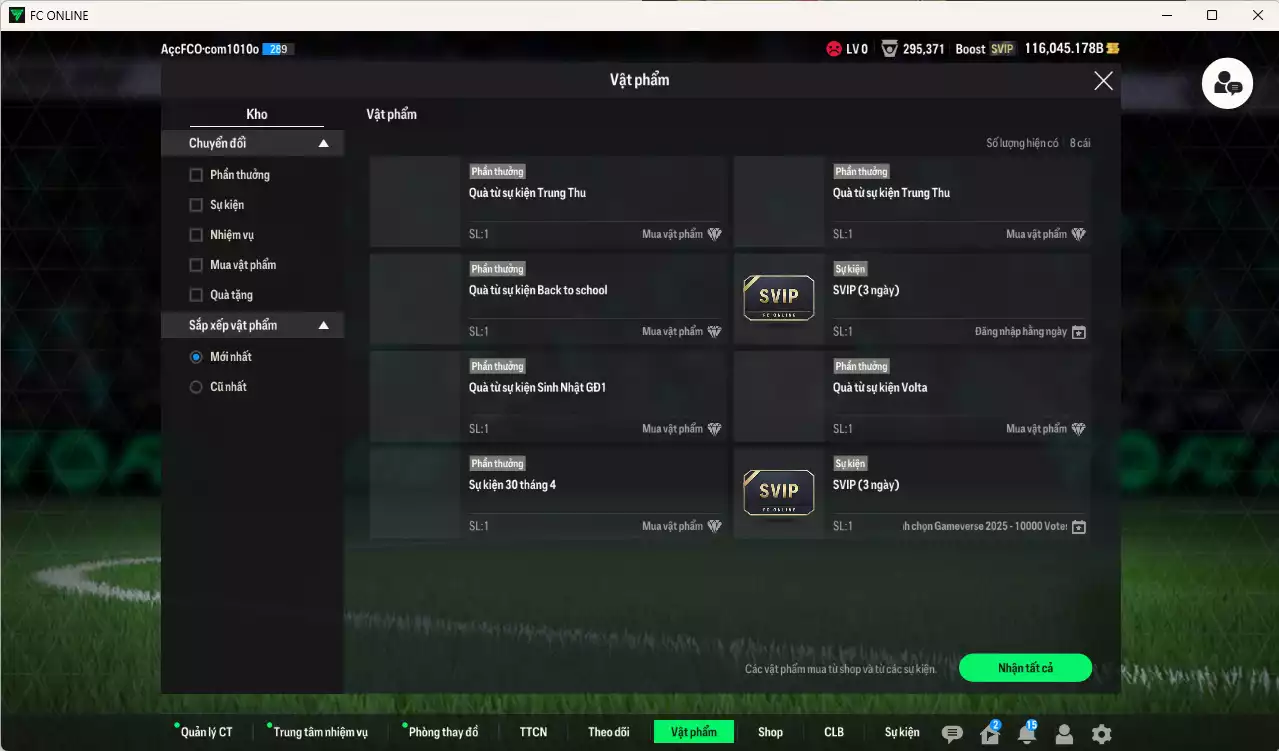Image resolution: width=1279 pixels, height=751 pixels.
Task: Open the house icon with badge 2
Action: pyautogui.click(x=990, y=734)
